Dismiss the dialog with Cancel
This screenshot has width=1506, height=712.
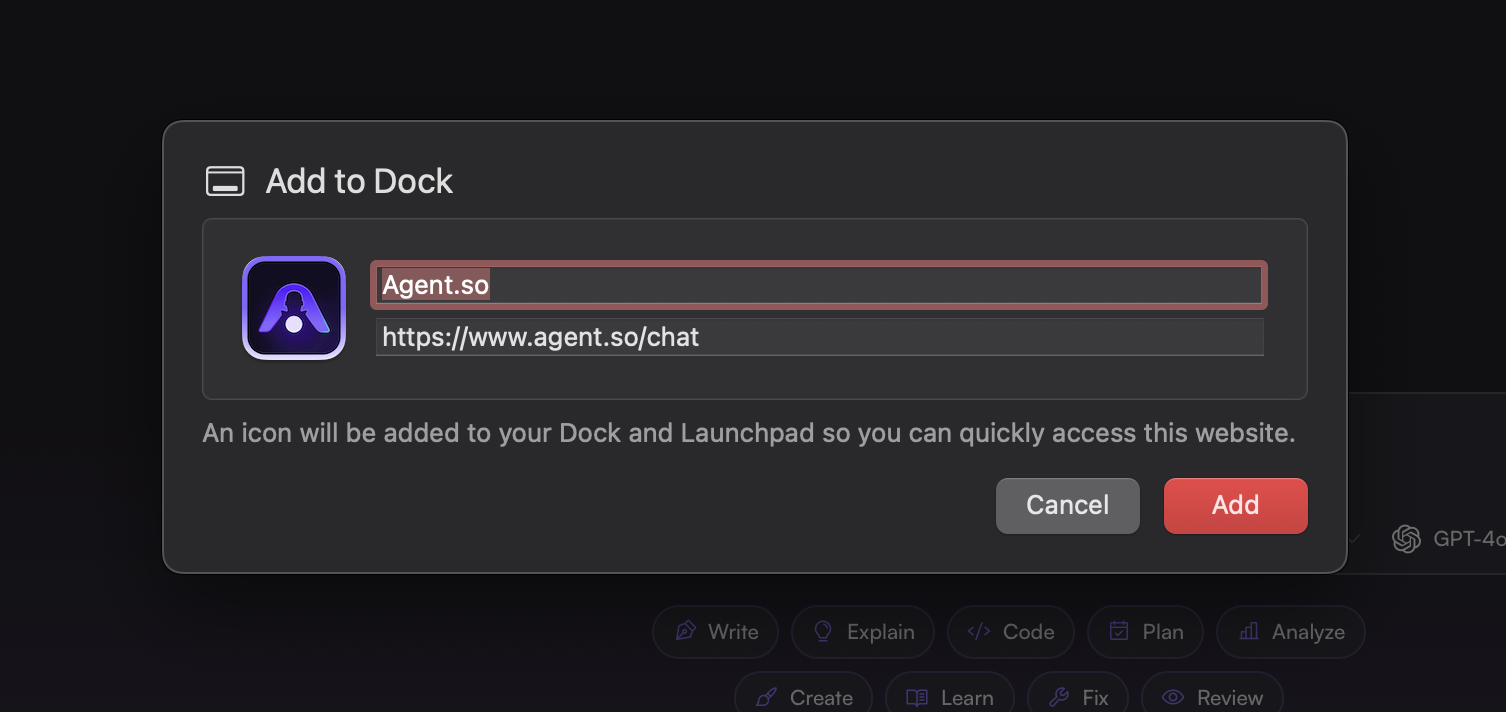1068,505
